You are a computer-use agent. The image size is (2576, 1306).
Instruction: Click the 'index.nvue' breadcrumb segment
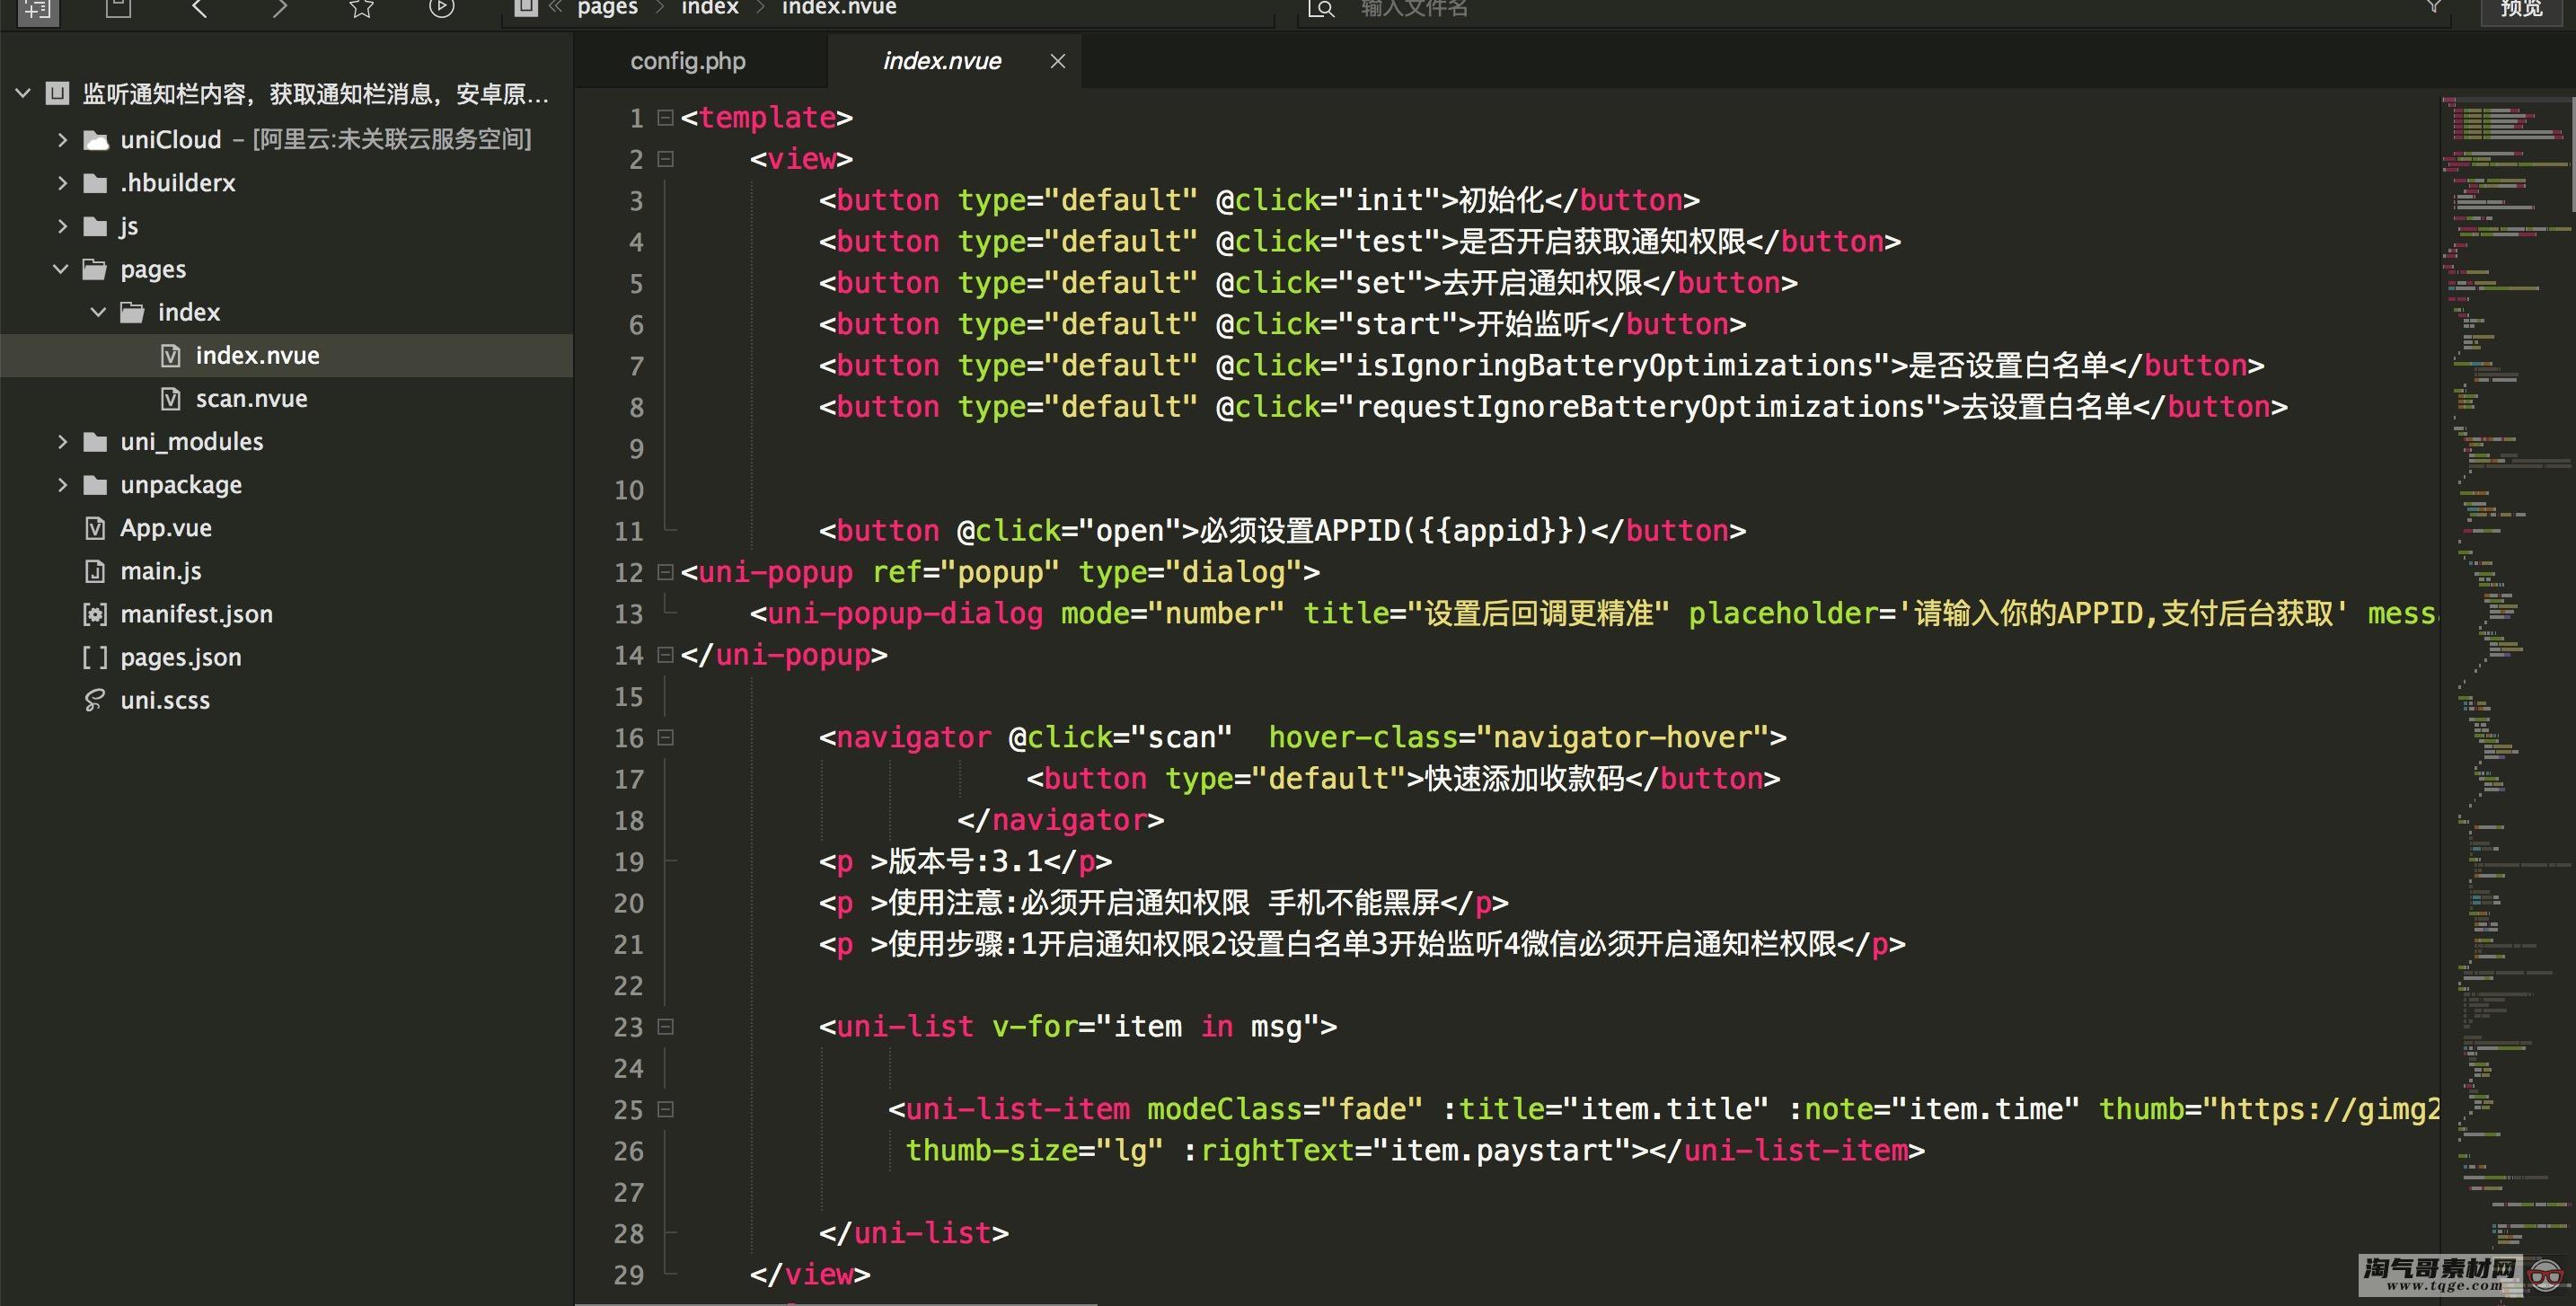pyautogui.click(x=839, y=8)
